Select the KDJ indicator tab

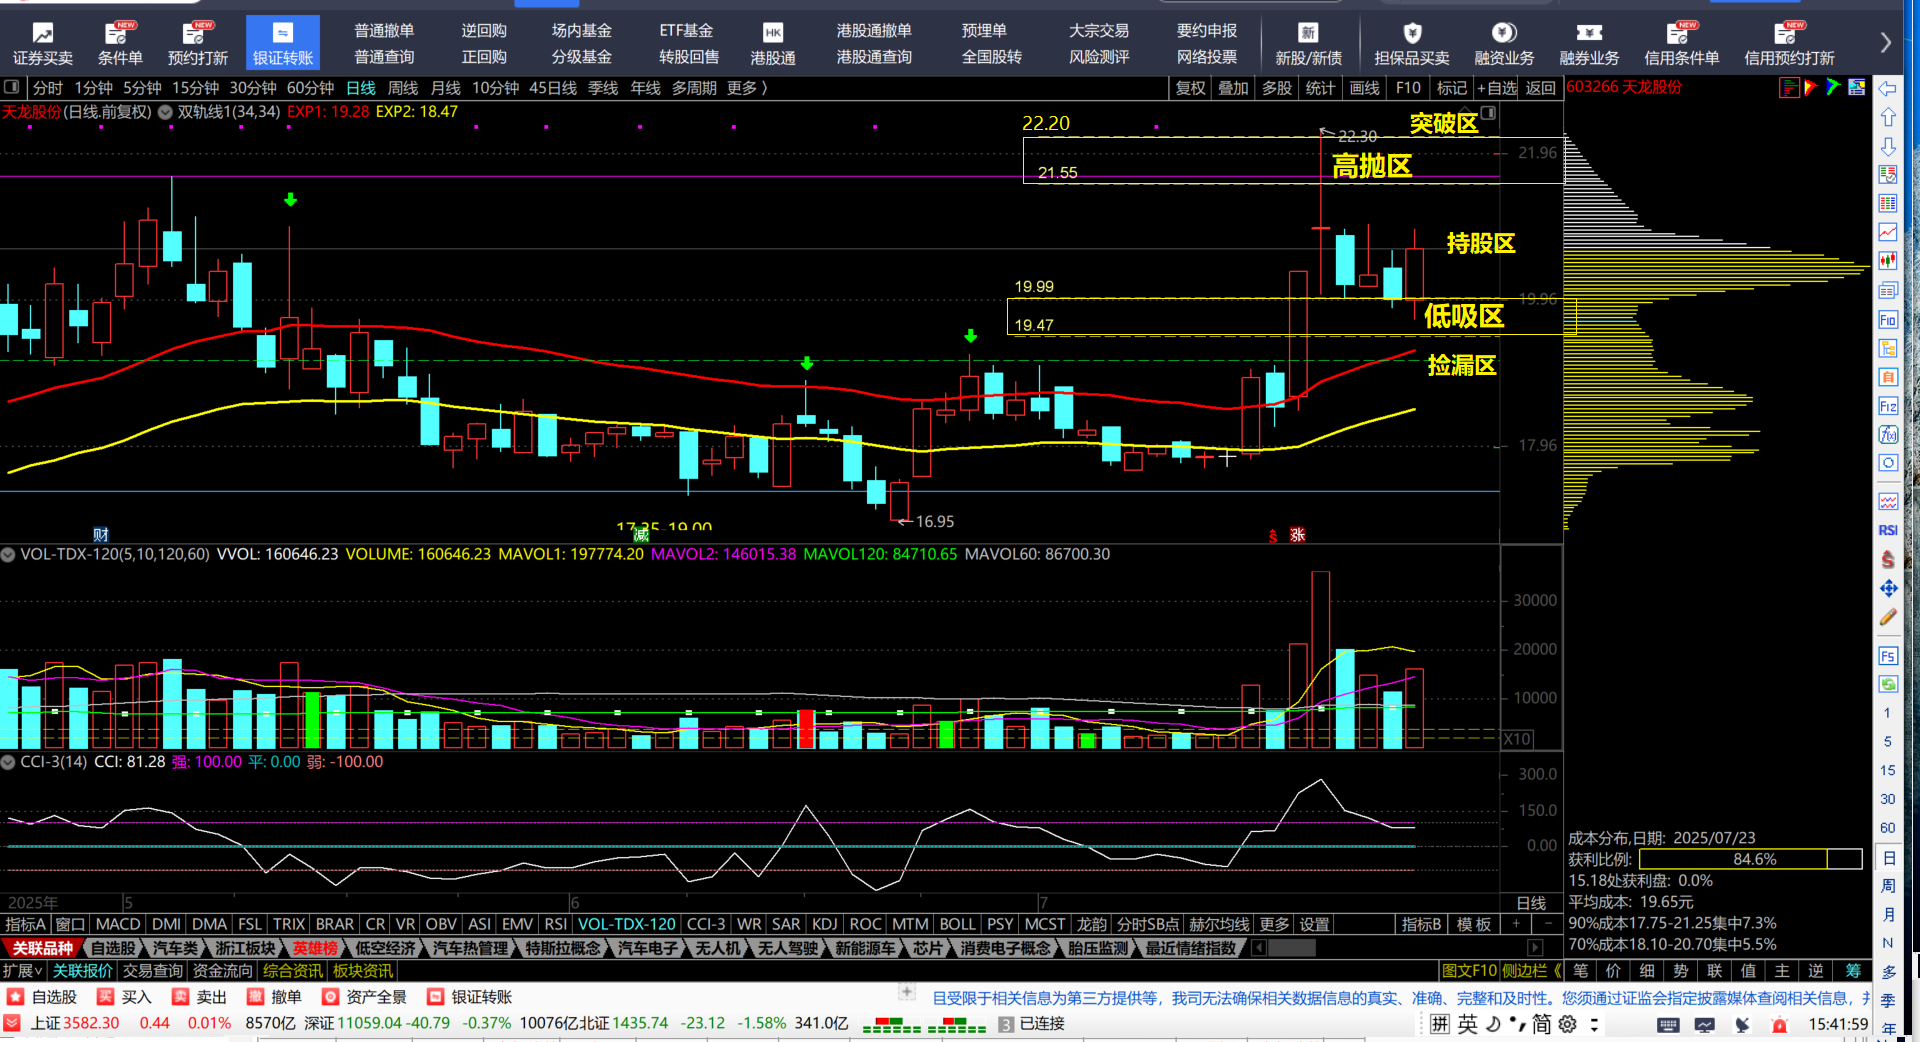point(825,924)
